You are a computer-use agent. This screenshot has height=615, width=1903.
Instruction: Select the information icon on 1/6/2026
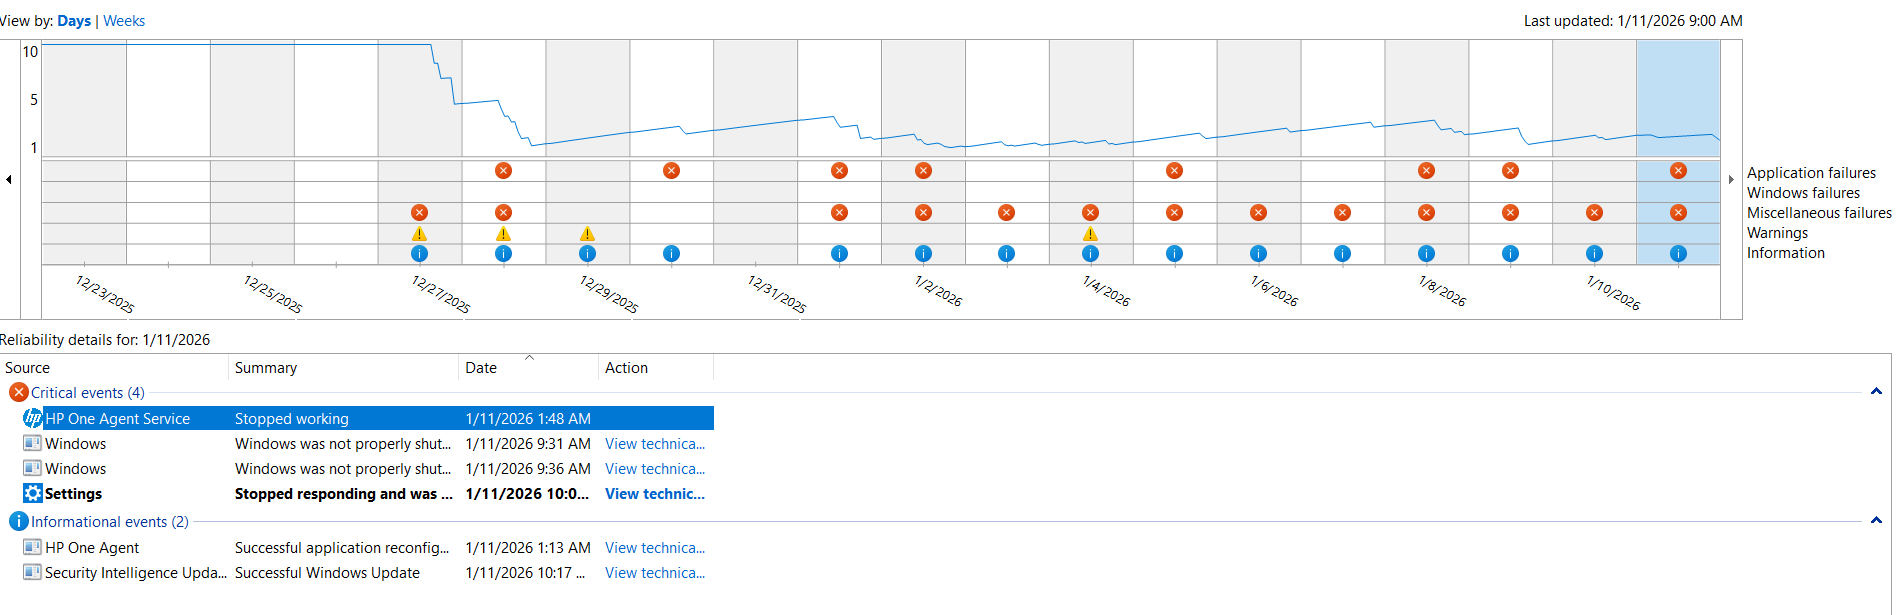1258,253
